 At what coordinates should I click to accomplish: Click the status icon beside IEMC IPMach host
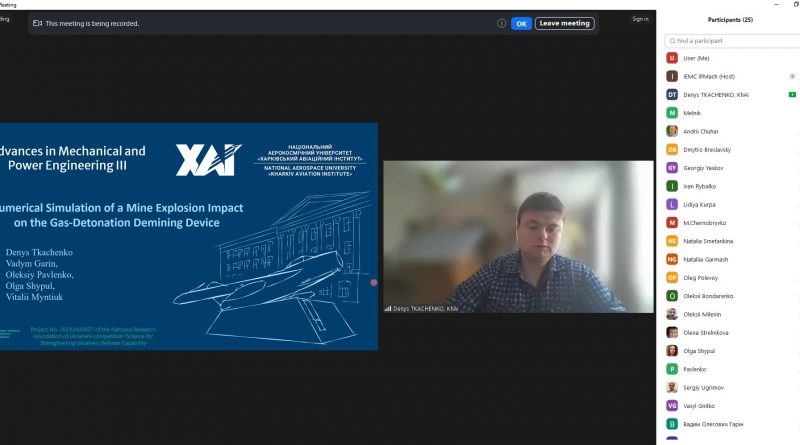pos(791,76)
